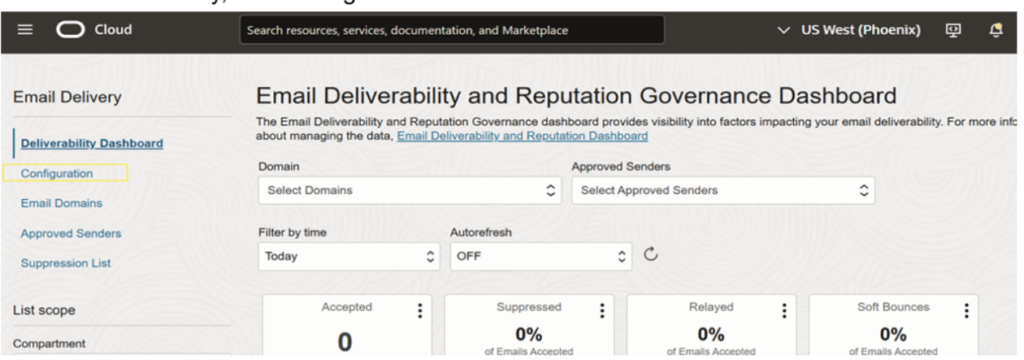The image size is (1024, 360).
Task: Open the Select Domains dropdown
Action: pos(410,190)
